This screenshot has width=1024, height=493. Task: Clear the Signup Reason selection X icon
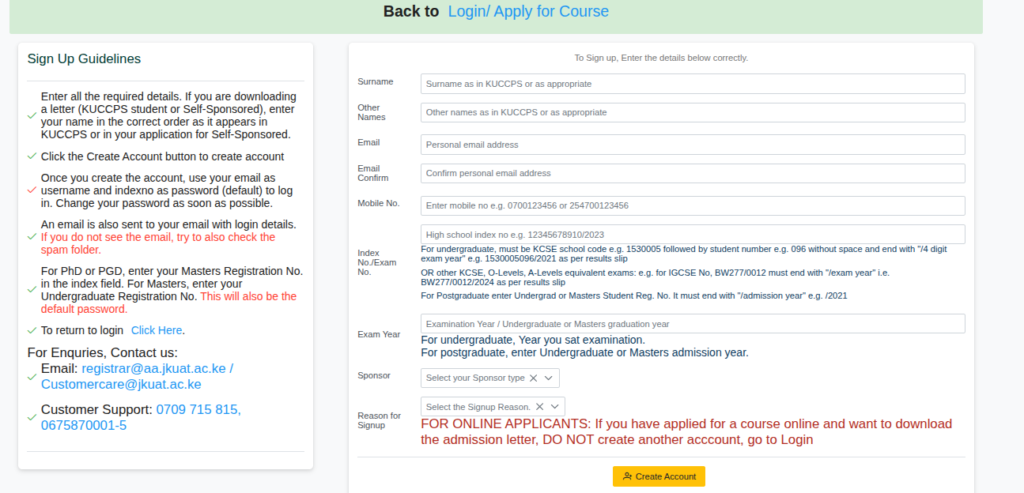coord(540,407)
